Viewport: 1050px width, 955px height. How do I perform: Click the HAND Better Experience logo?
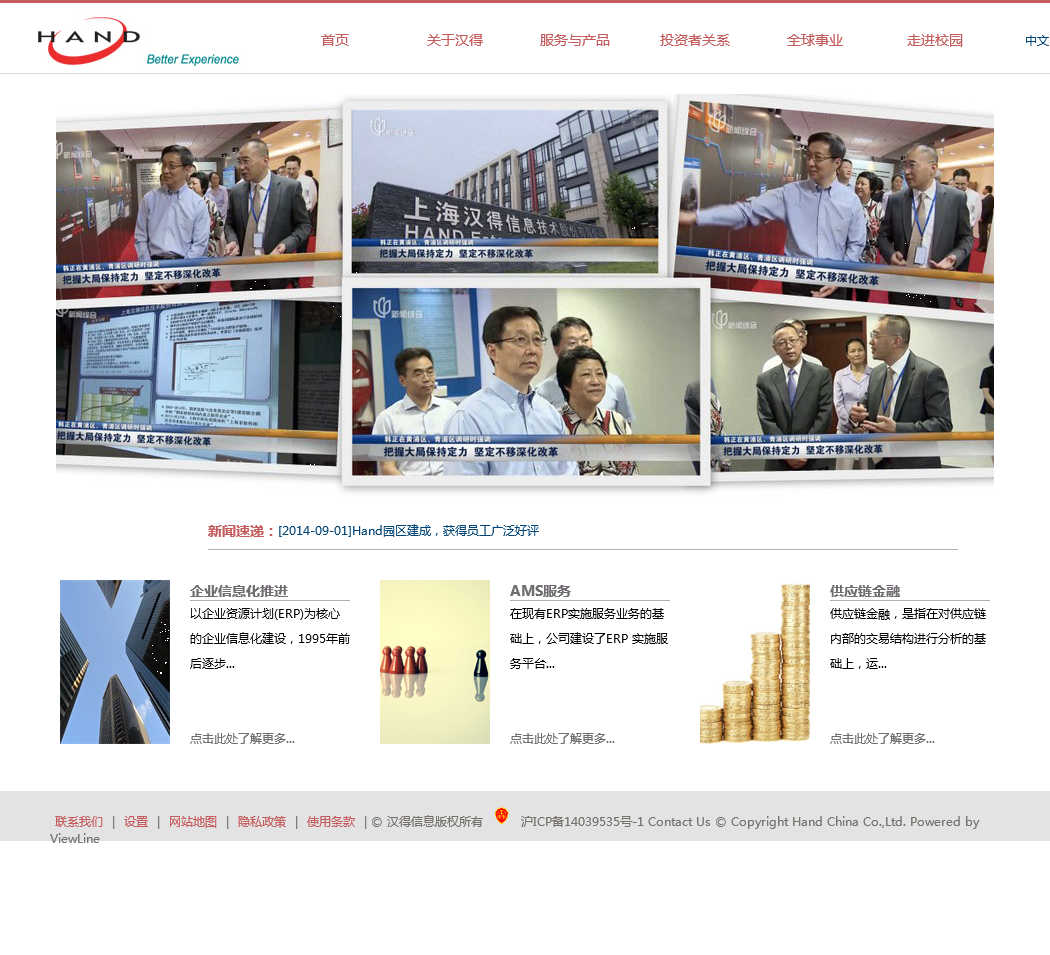click(137, 42)
